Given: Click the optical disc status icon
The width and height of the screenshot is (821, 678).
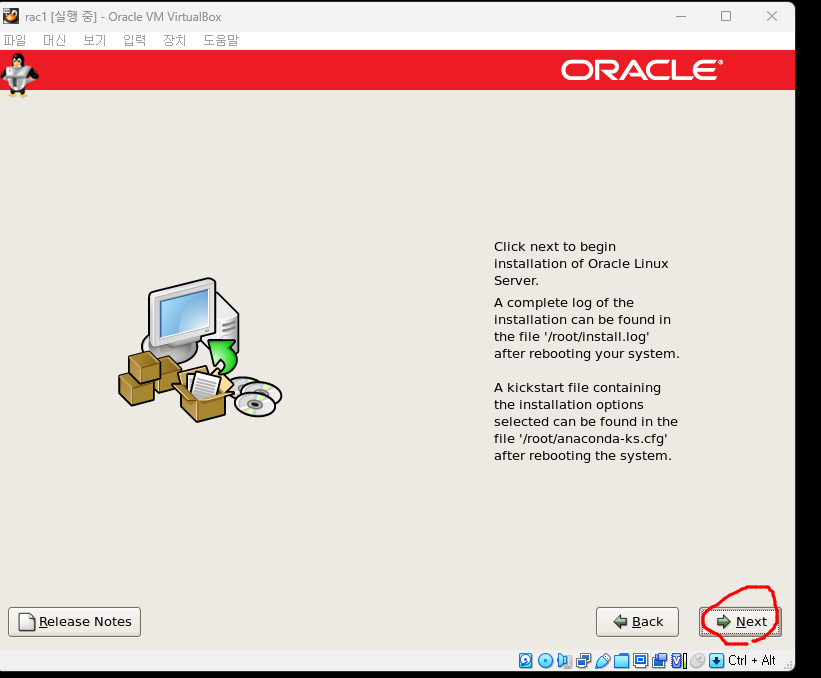Looking at the screenshot, I should point(545,661).
